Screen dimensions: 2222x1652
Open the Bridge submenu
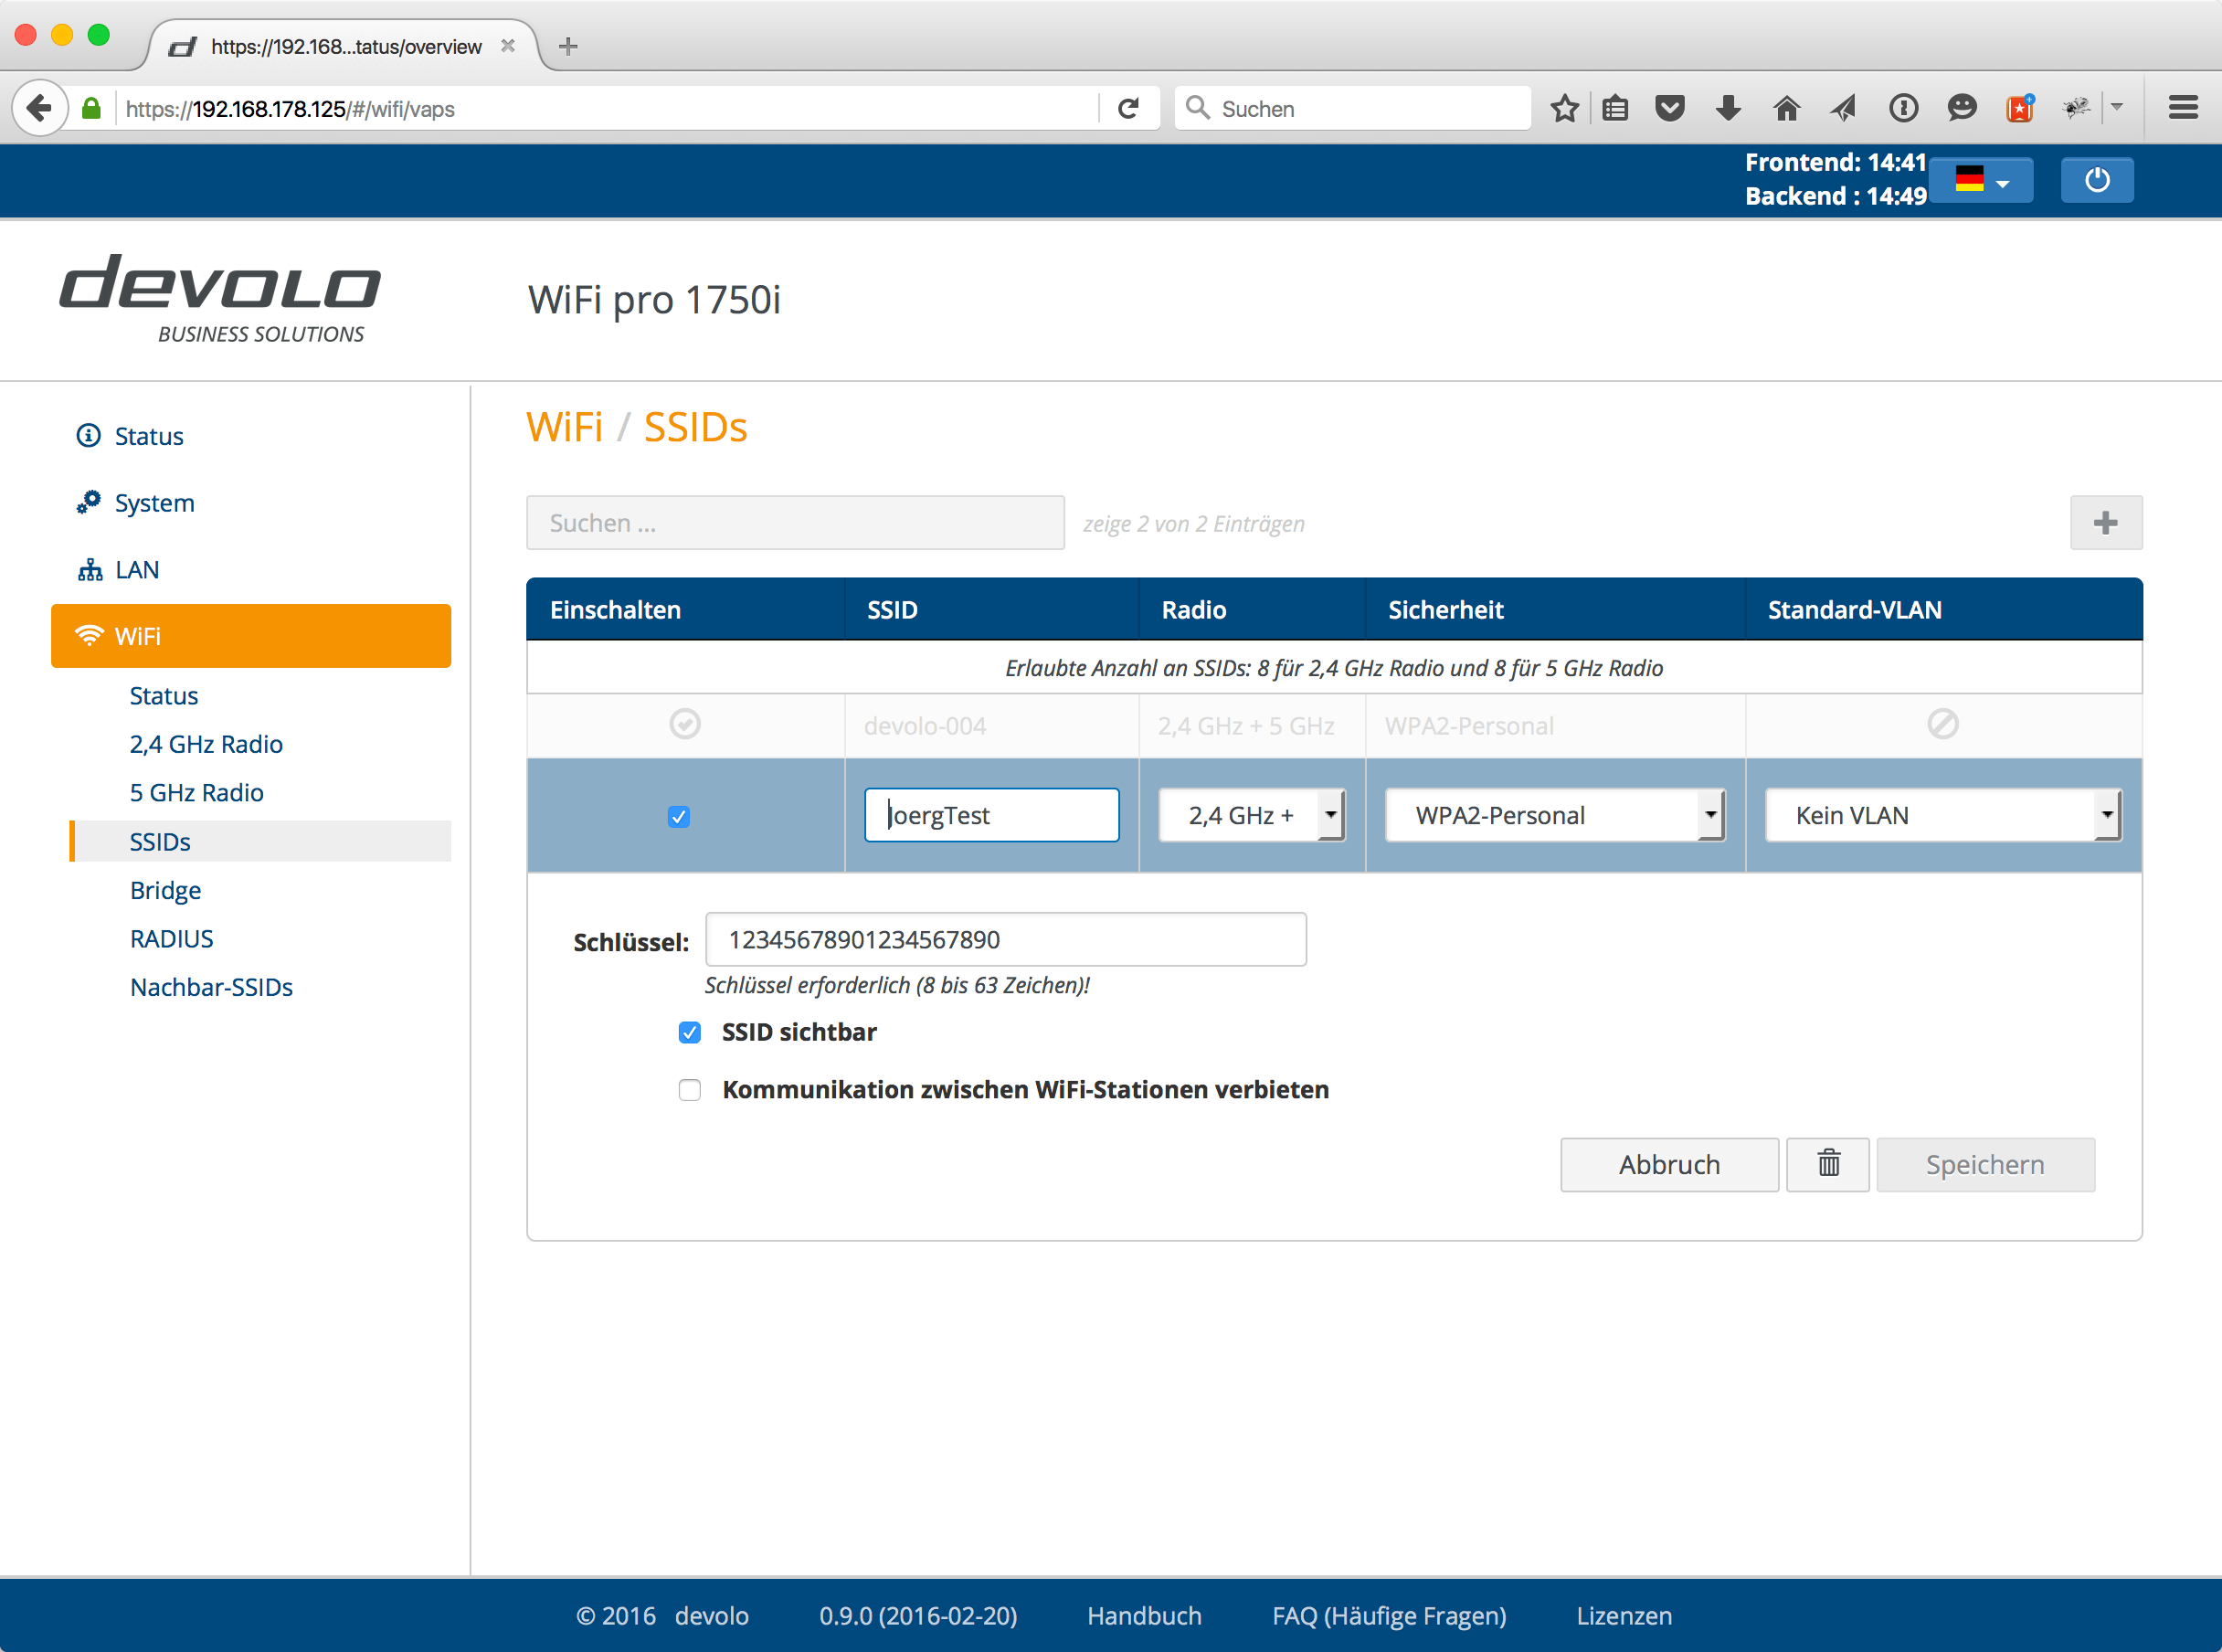click(x=166, y=890)
